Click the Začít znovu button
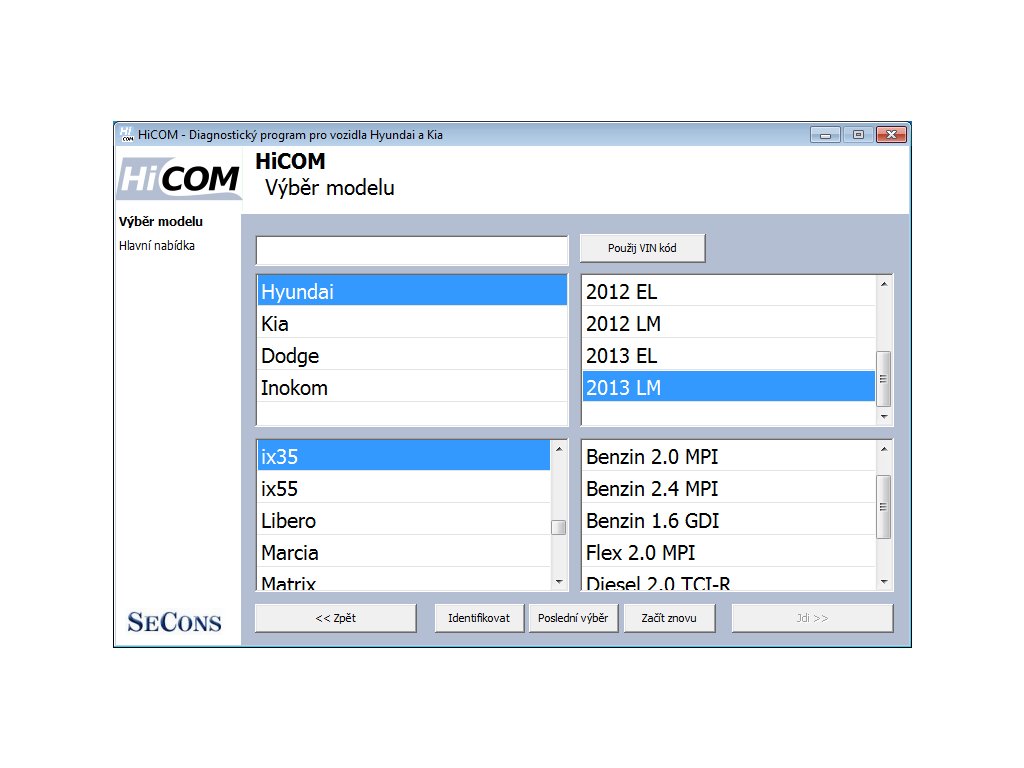This screenshot has height=768, width=1024. [x=669, y=618]
